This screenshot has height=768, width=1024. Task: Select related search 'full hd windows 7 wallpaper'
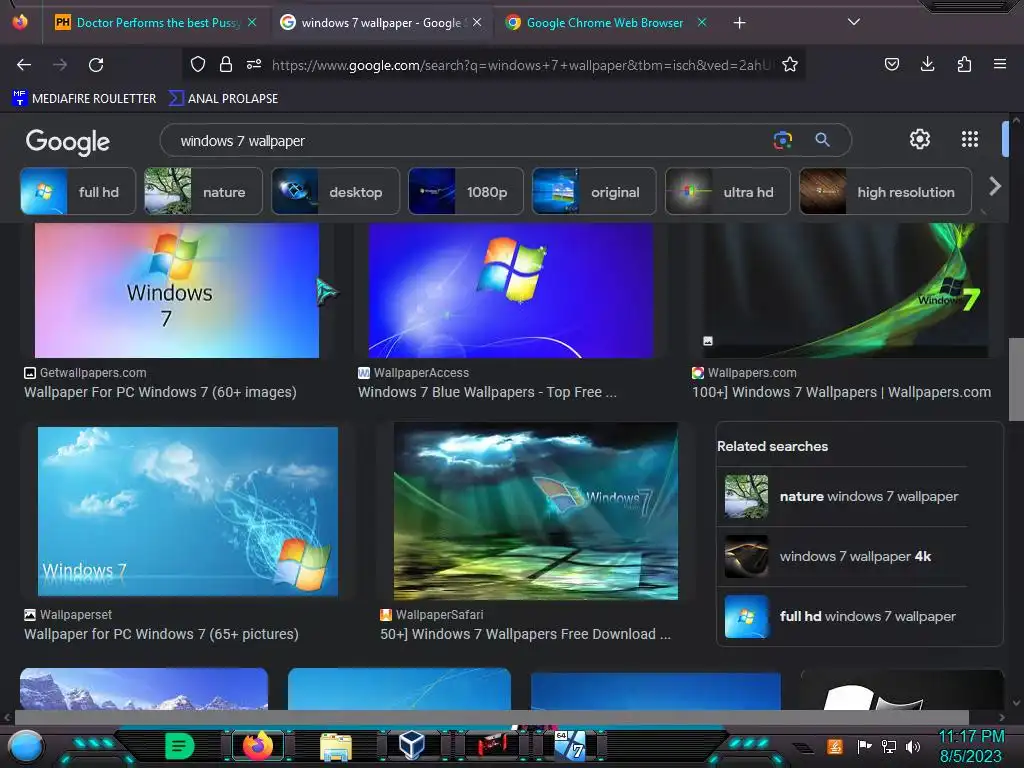842,616
